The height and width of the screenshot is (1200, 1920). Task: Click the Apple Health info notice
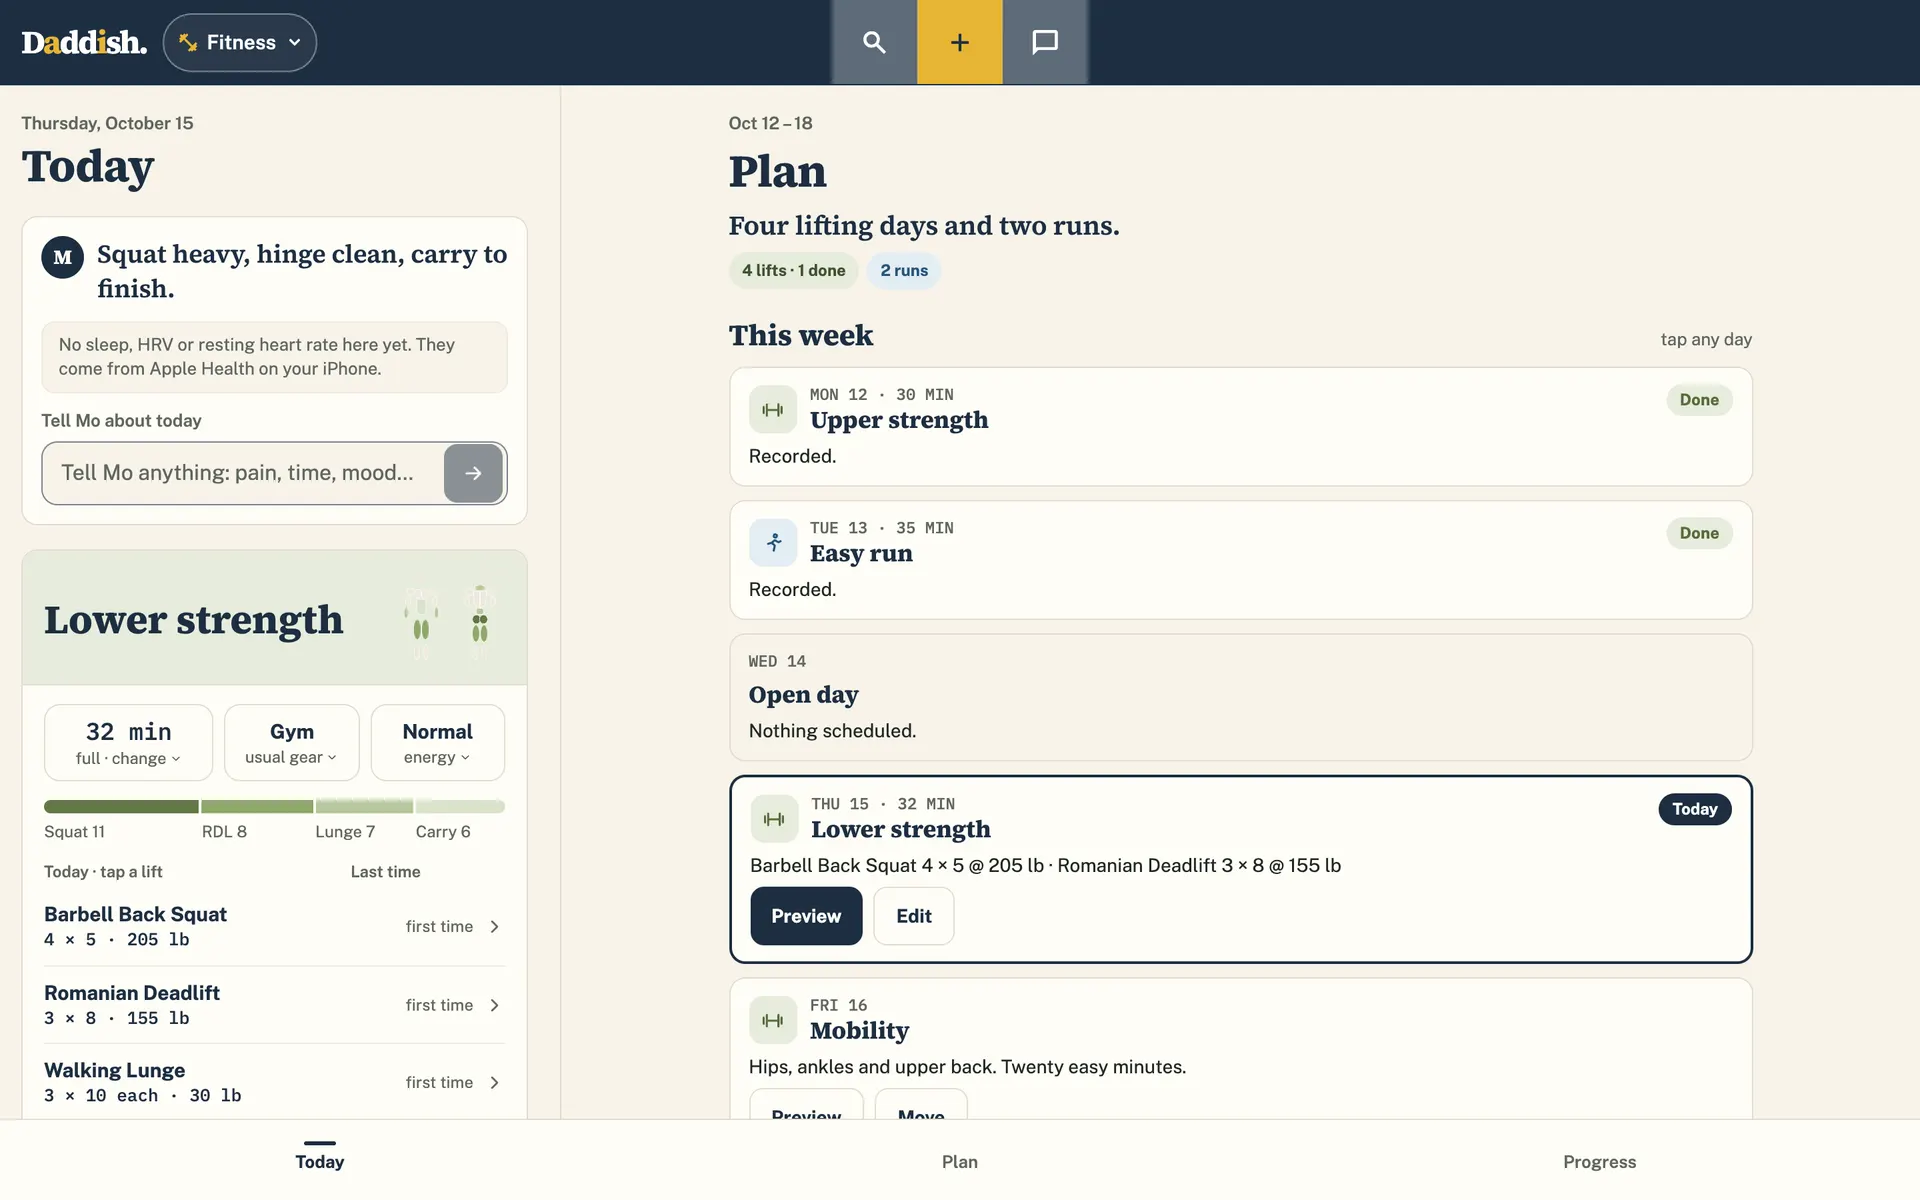point(274,357)
